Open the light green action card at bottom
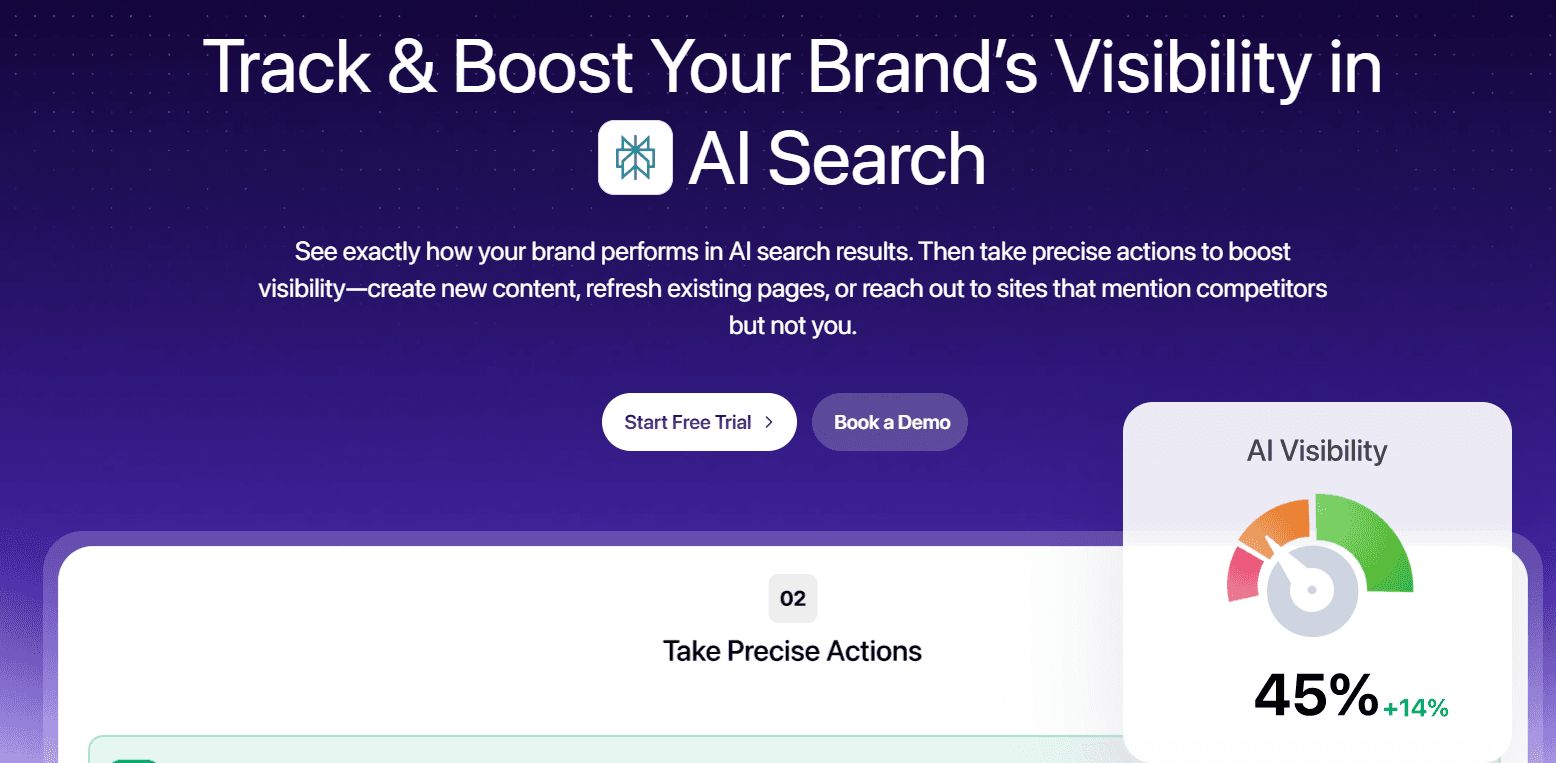Screen dimensions: 1556x763 coord(600,750)
